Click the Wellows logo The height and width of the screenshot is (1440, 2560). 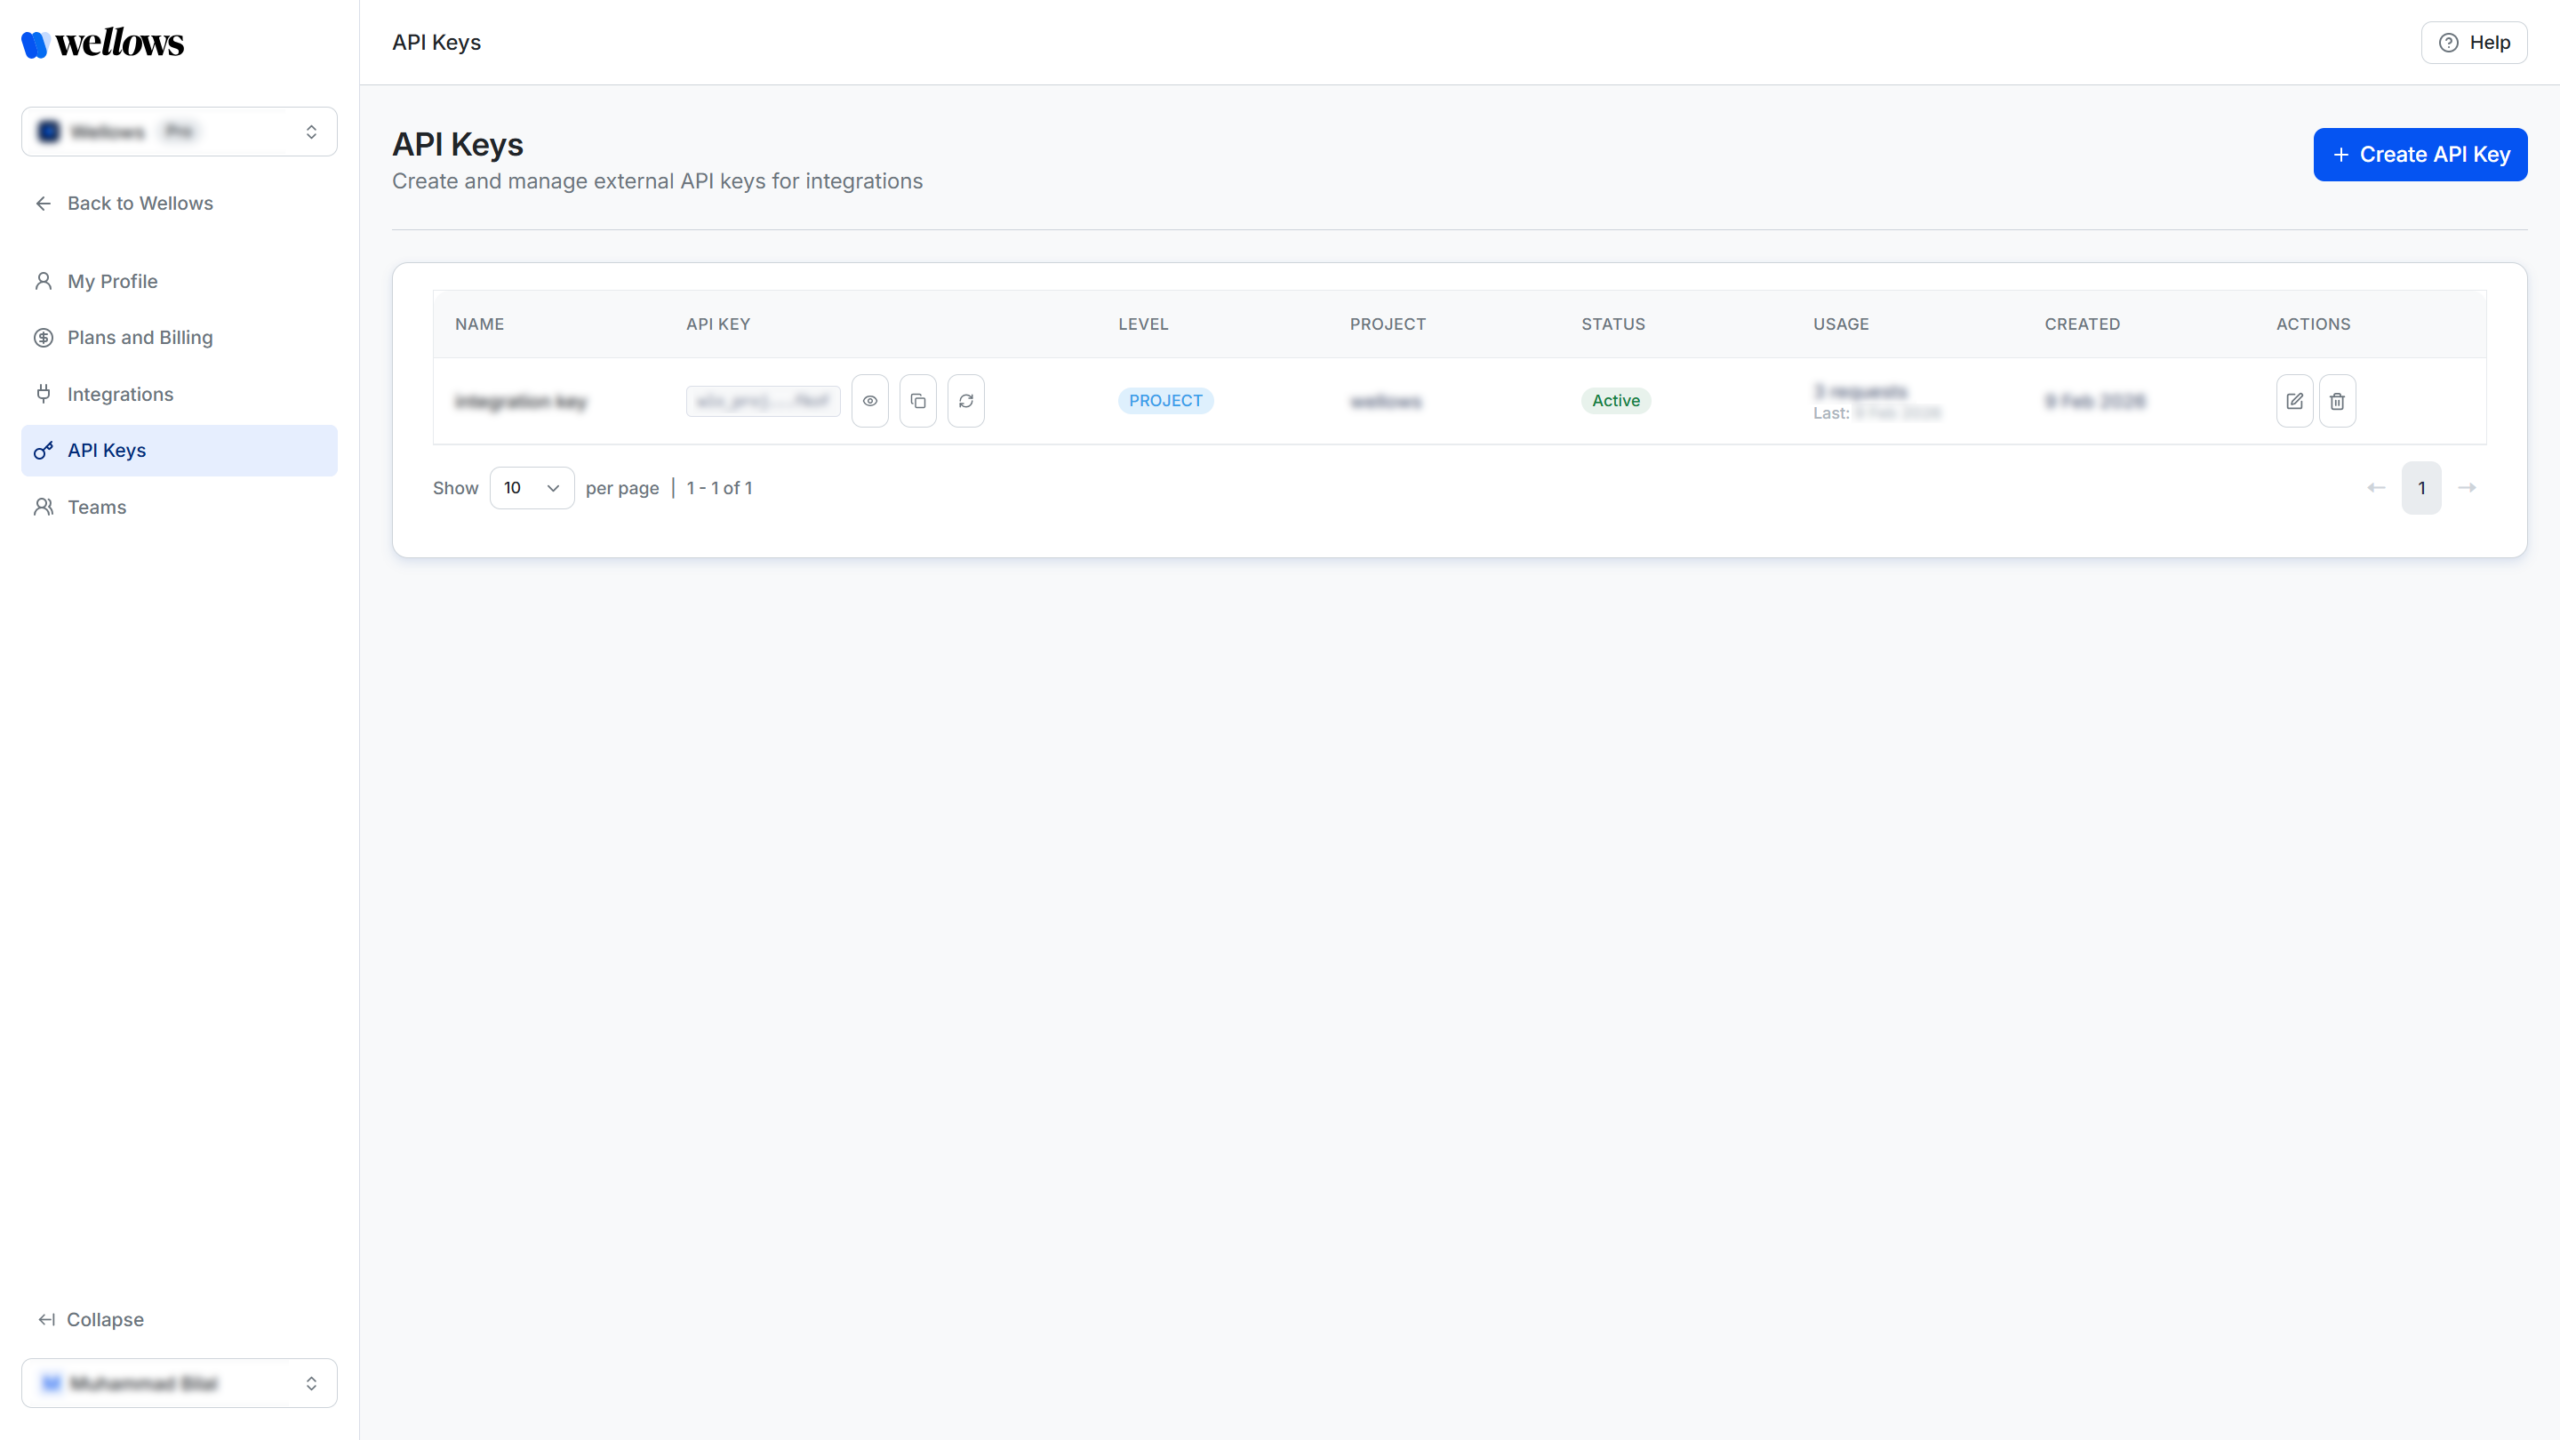coord(102,43)
